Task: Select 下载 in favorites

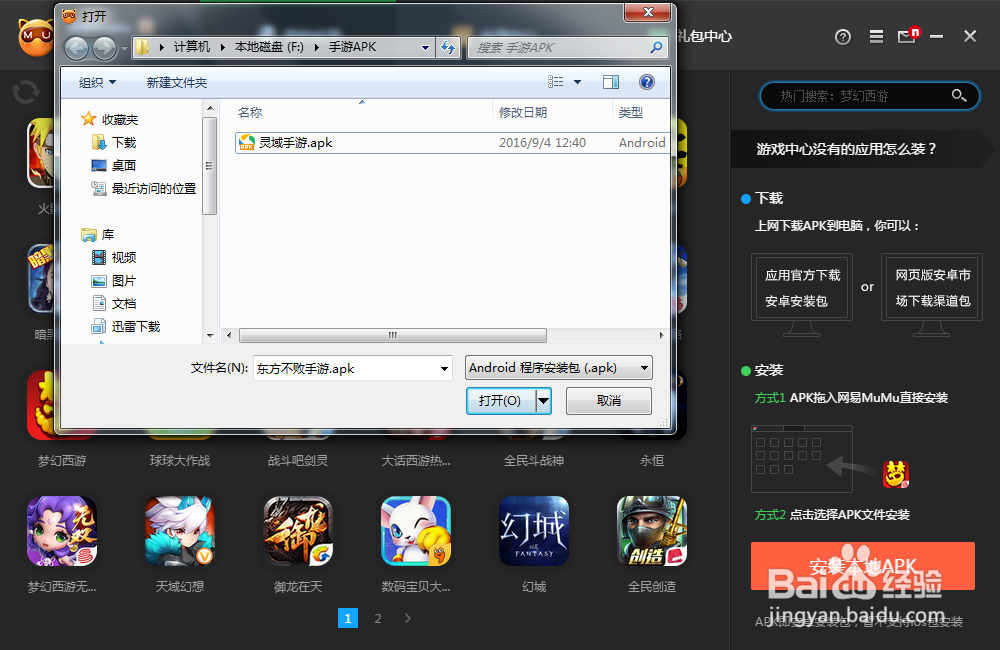Action: click(x=114, y=142)
